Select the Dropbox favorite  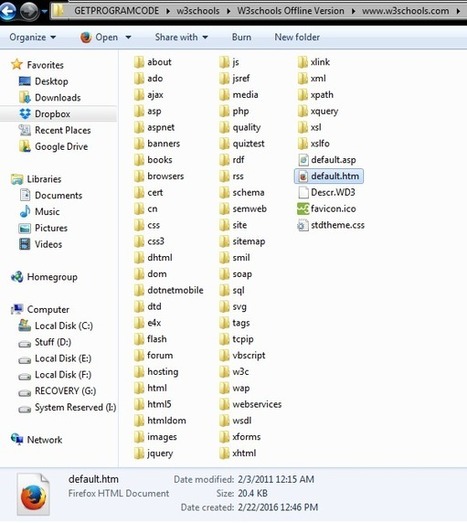coord(45,114)
